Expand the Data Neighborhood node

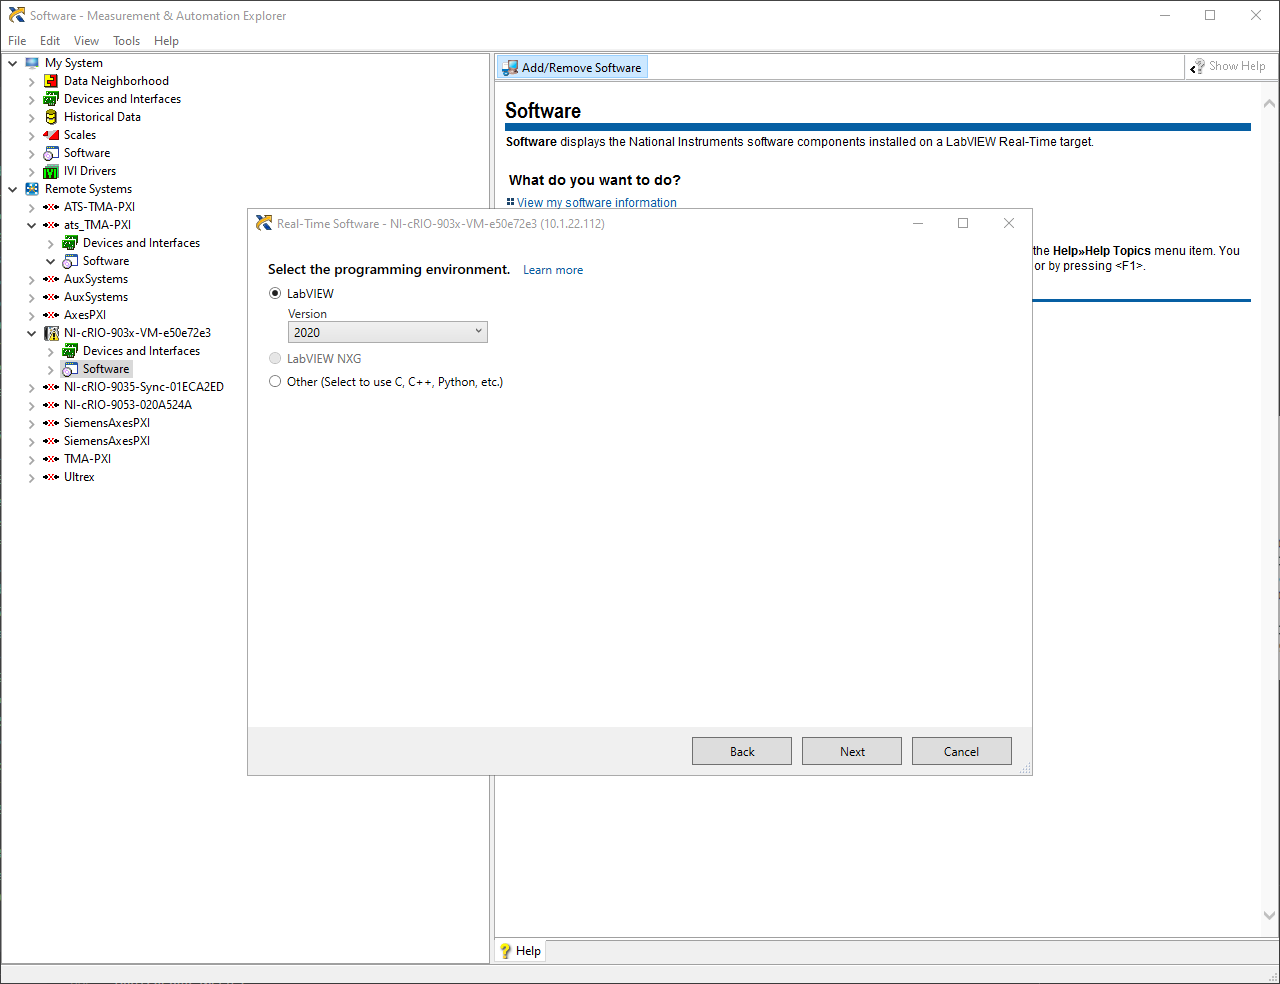[32, 81]
